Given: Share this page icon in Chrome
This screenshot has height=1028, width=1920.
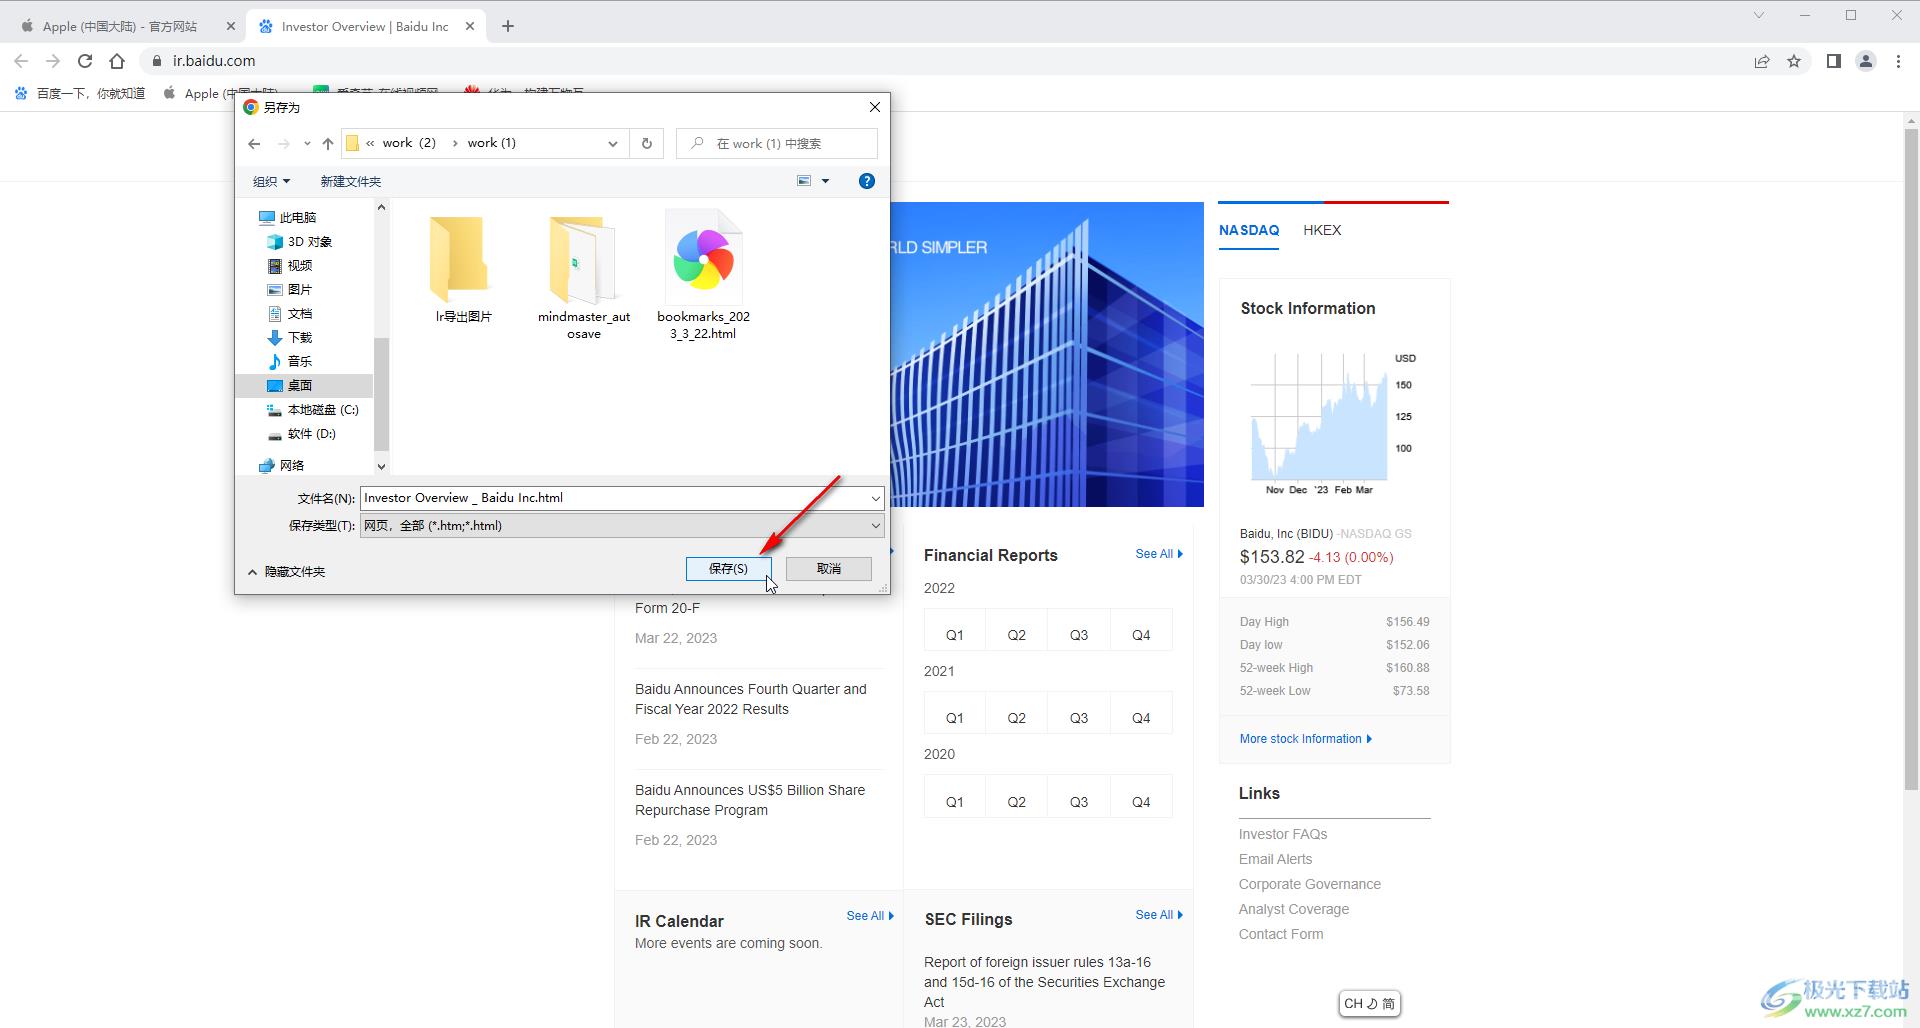Looking at the screenshot, I should pos(1762,61).
